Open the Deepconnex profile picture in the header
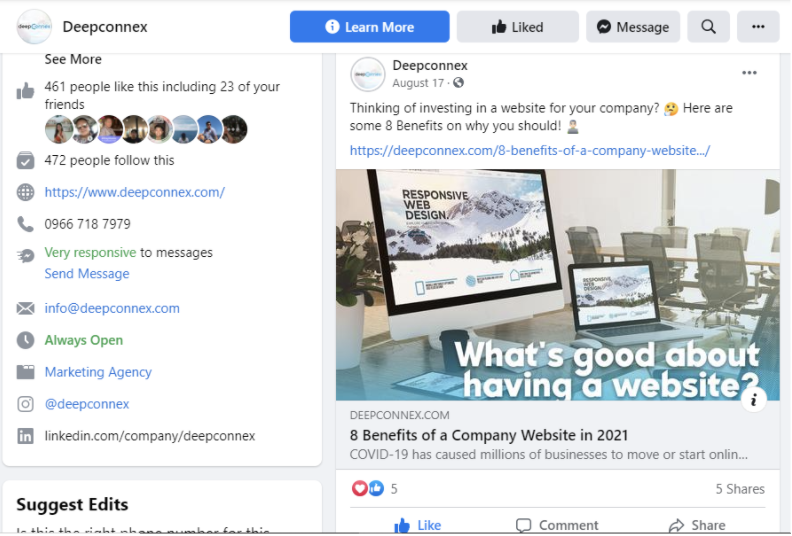This screenshot has height=536, width=792. (34, 27)
